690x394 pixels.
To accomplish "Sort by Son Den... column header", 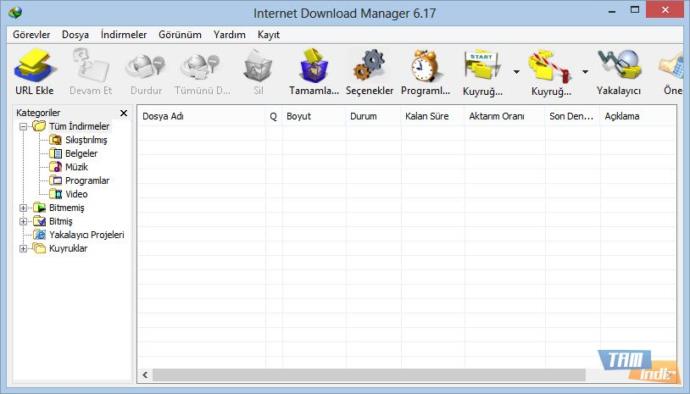I will (572, 116).
